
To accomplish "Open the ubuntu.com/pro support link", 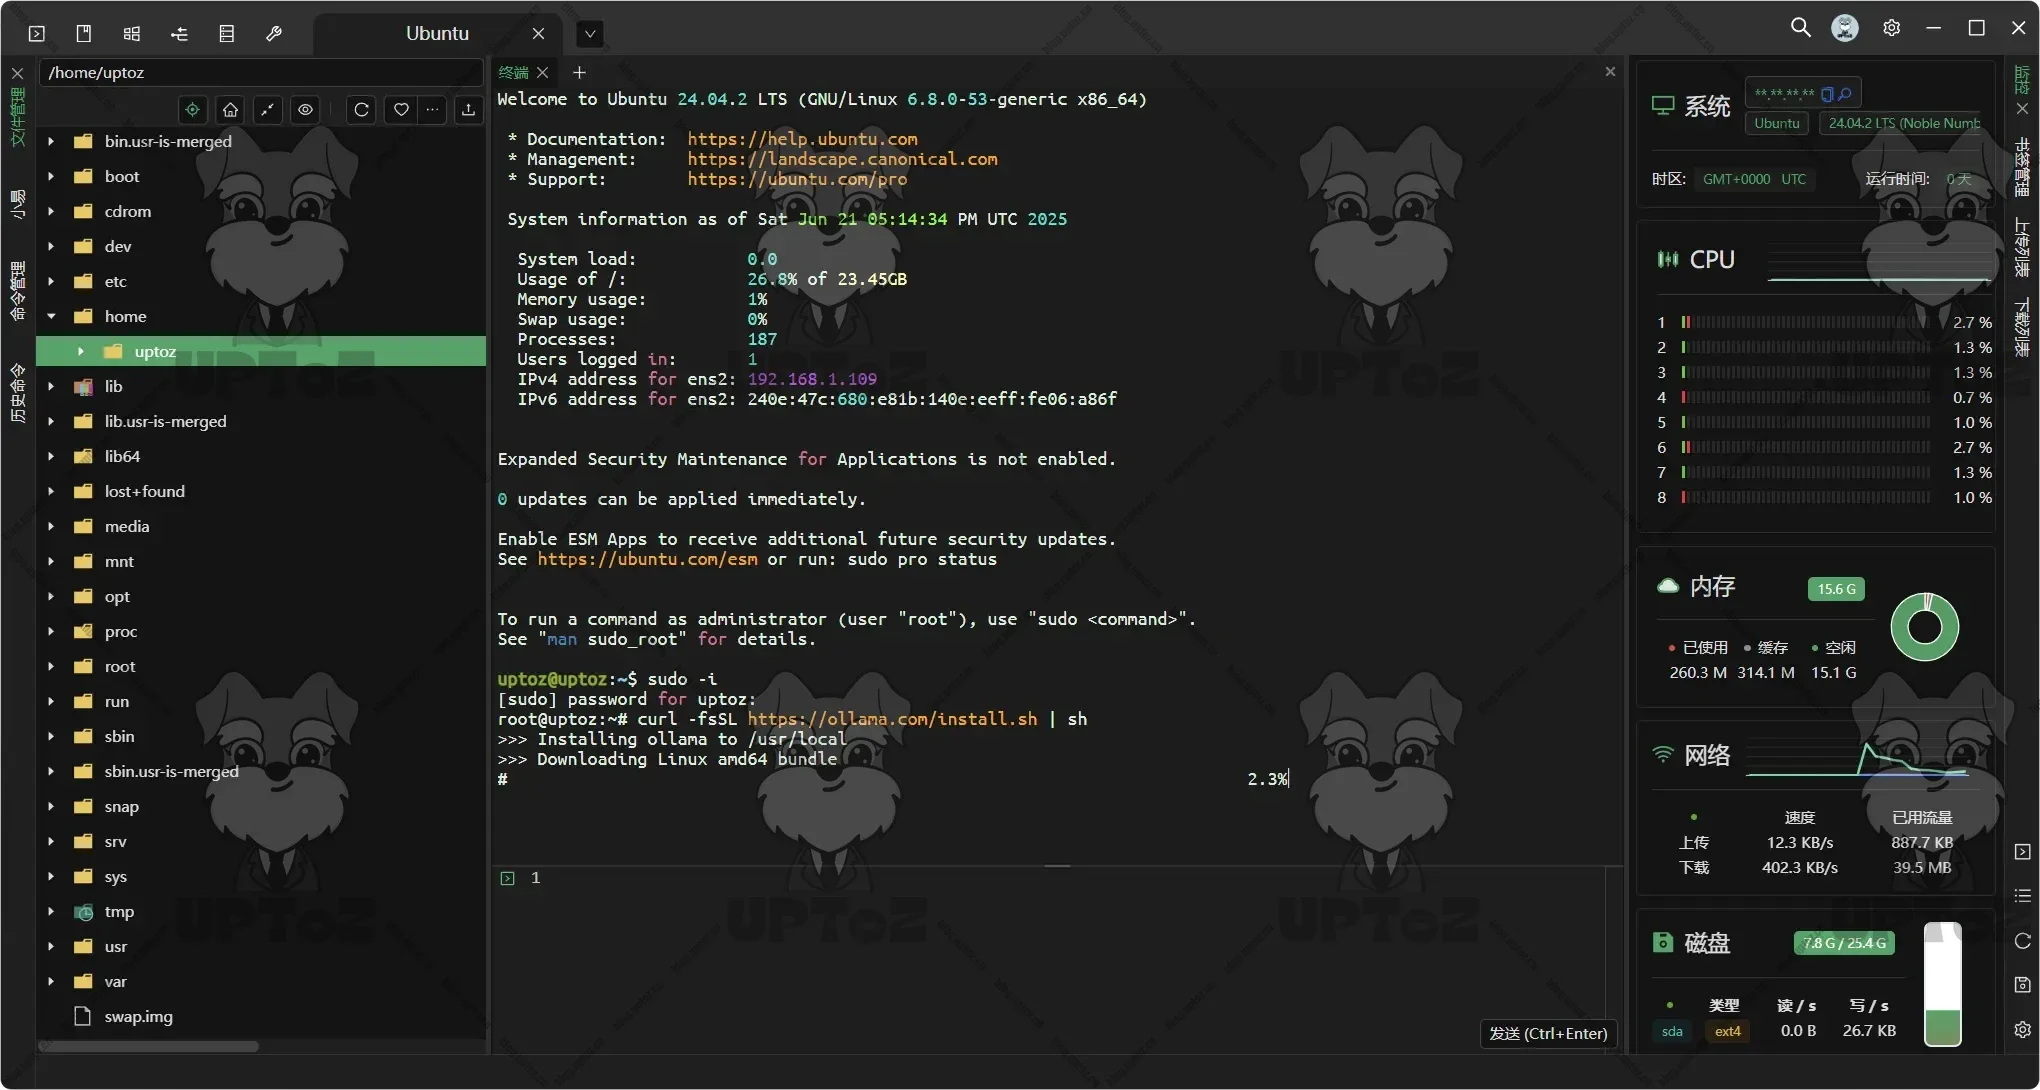I will tap(797, 179).
